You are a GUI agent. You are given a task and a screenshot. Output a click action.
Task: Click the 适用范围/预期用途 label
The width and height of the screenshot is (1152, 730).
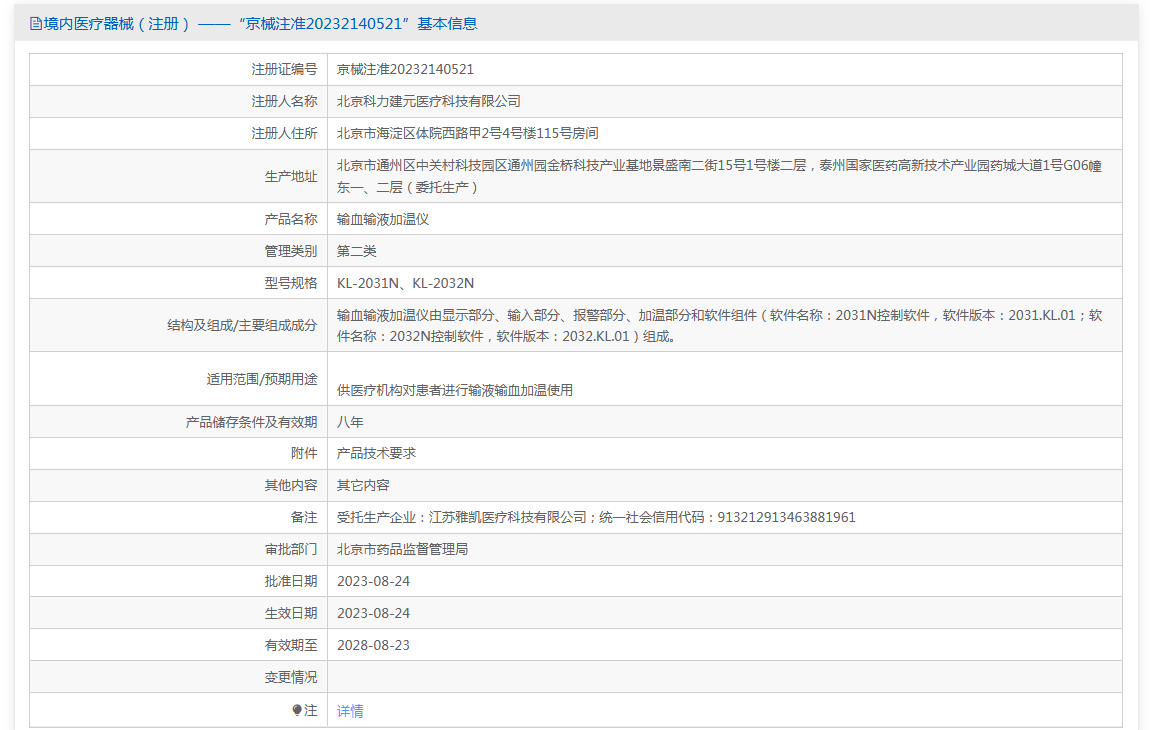click(262, 379)
